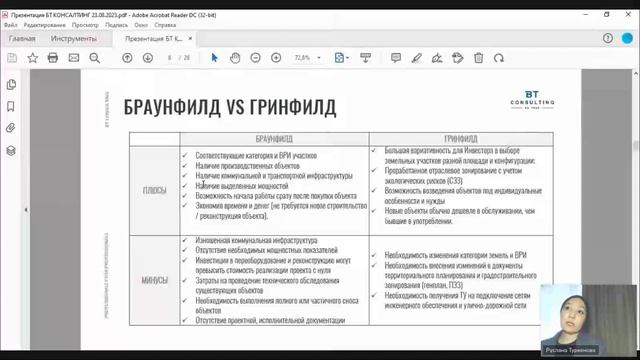Click the БРАУНФИЛД VS ГРИНФИЛД heading

click(230, 107)
